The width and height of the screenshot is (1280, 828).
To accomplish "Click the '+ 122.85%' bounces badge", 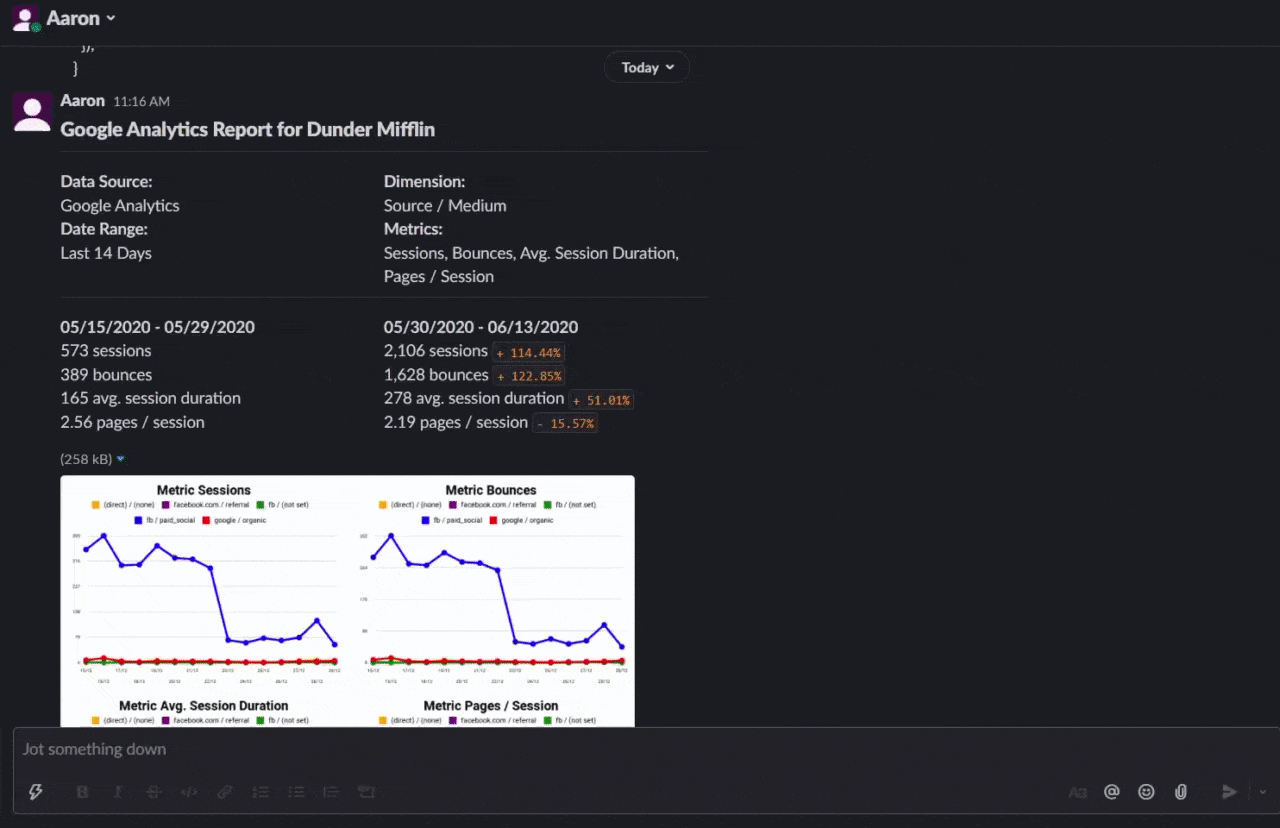I will [x=529, y=376].
